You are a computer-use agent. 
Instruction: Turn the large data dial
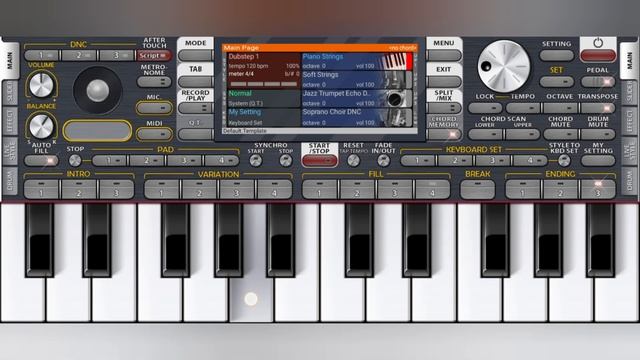click(504, 66)
